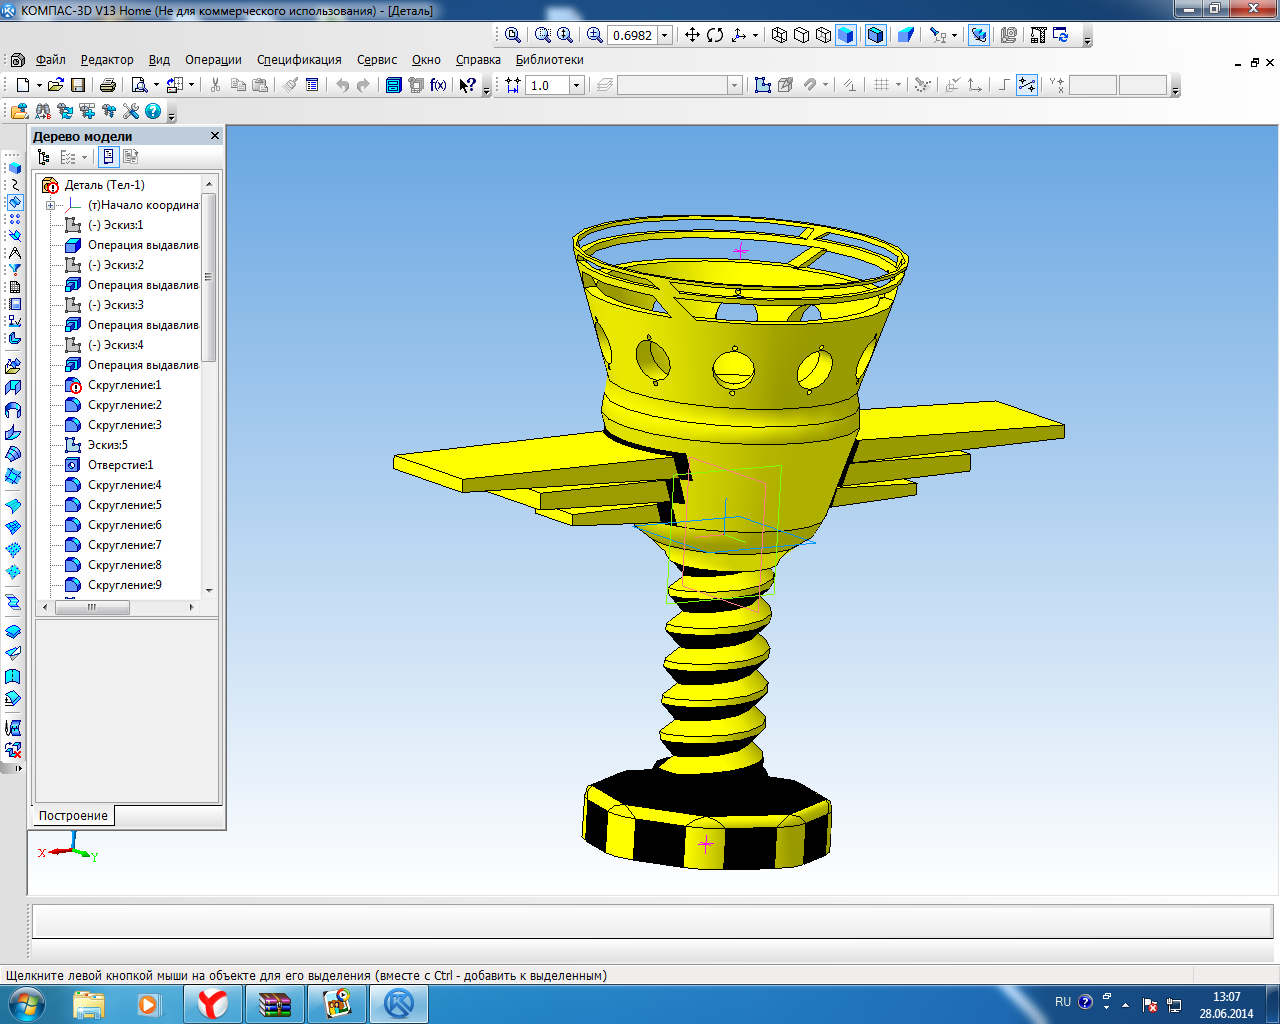Click the Redo arrow icon
Image resolution: width=1280 pixels, height=1024 pixels.
click(363, 85)
